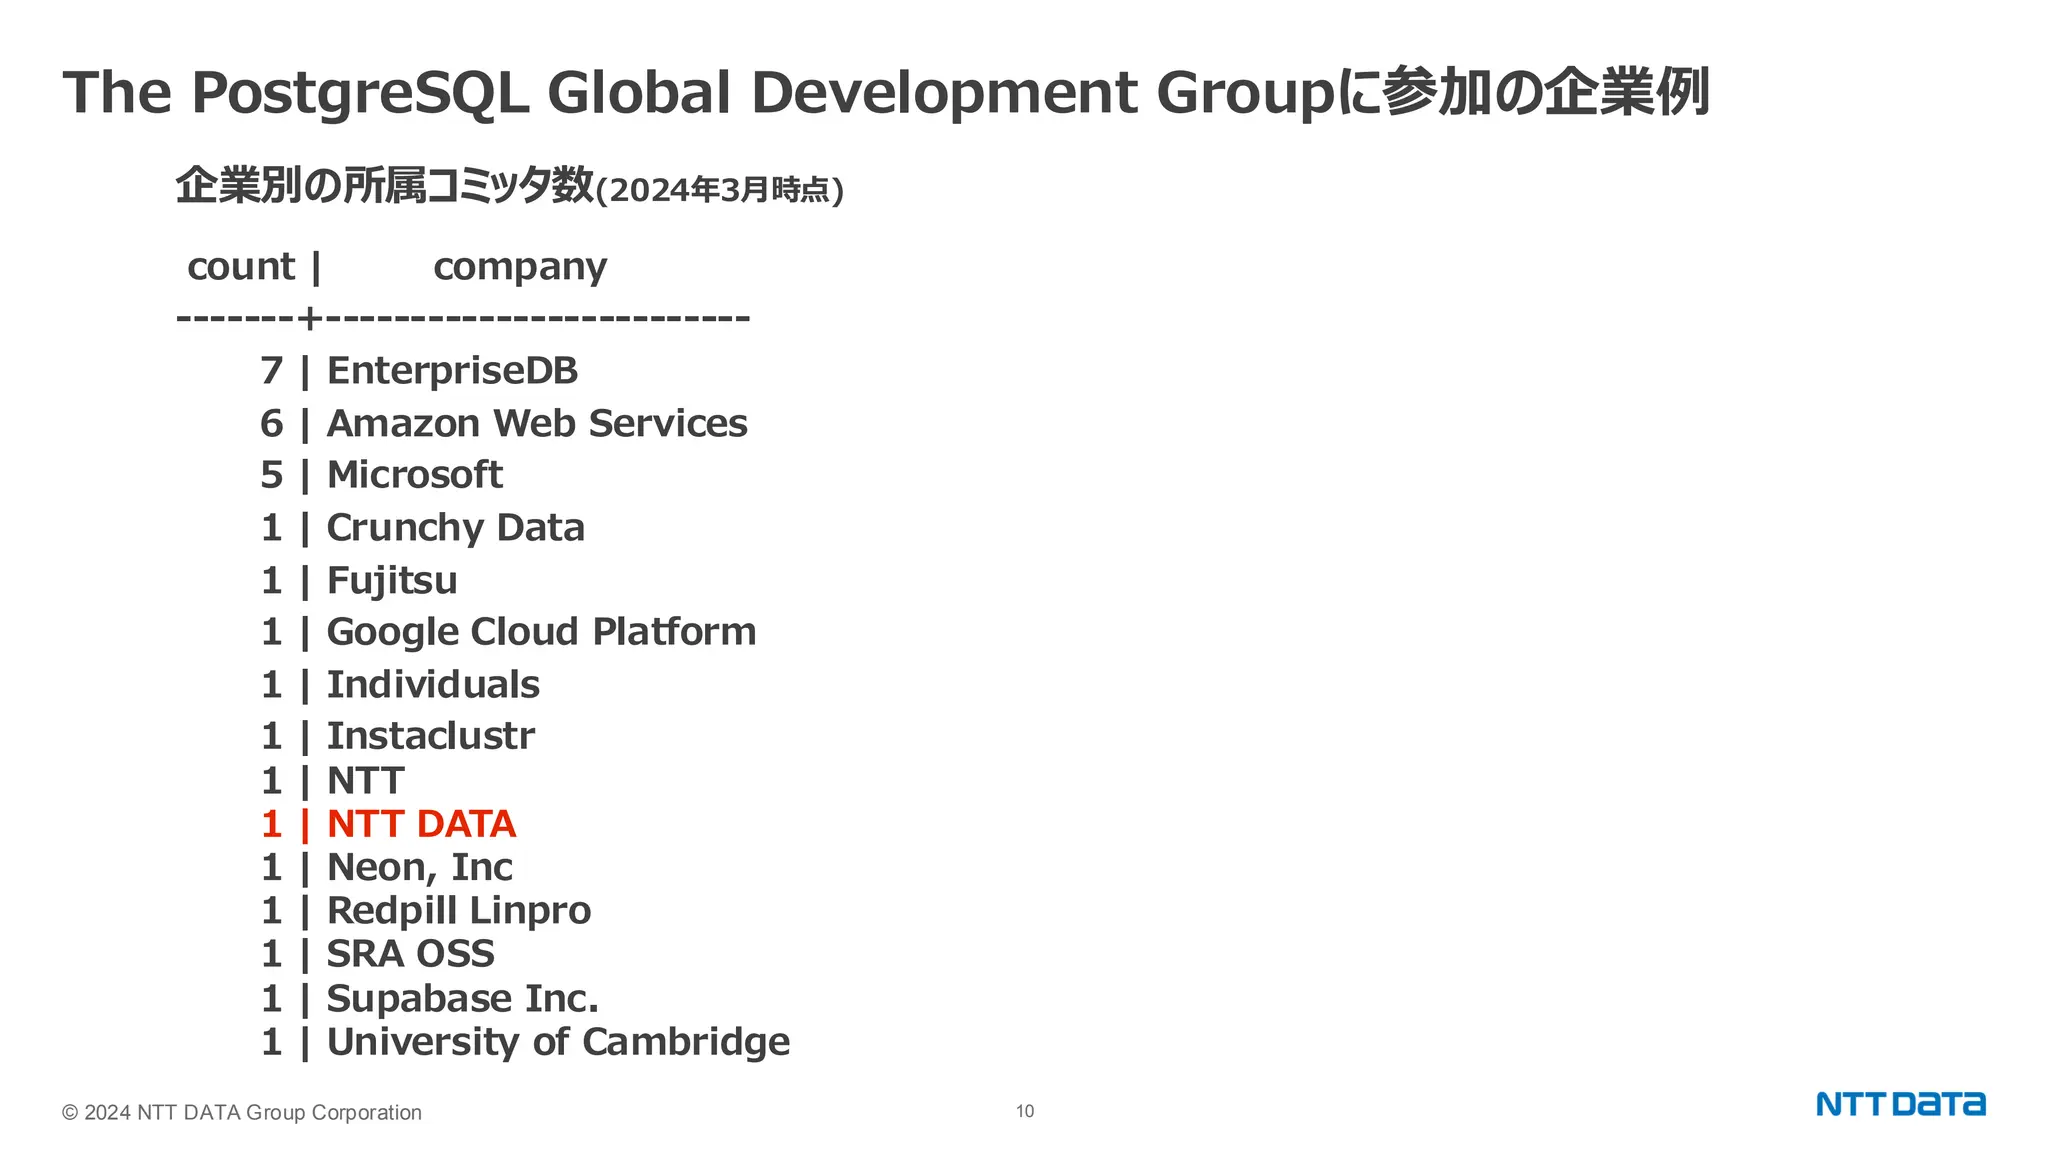Click the company column header
Viewport: 2048px width, 1152px height.
520,267
